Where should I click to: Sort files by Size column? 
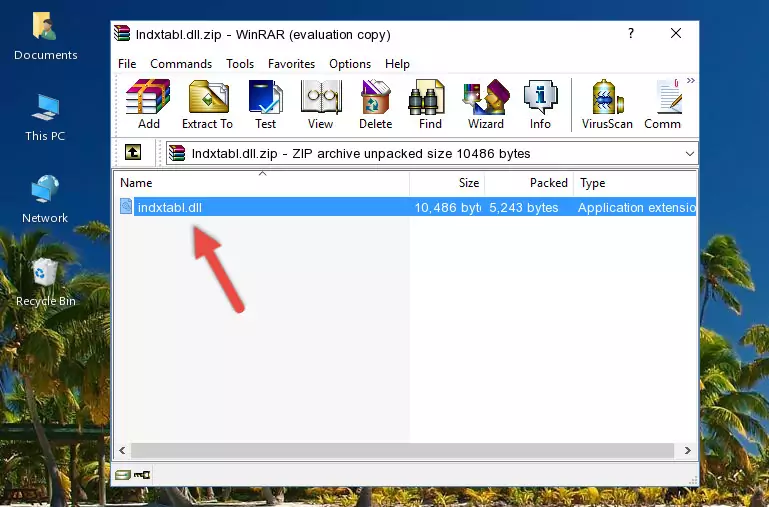(x=447, y=183)
